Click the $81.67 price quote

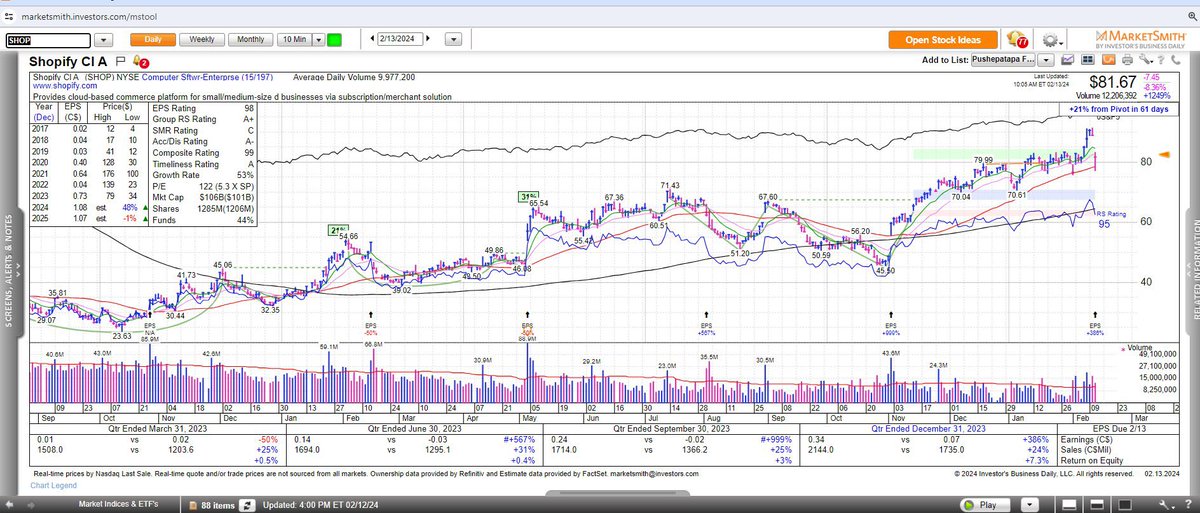click(1112, 82)
